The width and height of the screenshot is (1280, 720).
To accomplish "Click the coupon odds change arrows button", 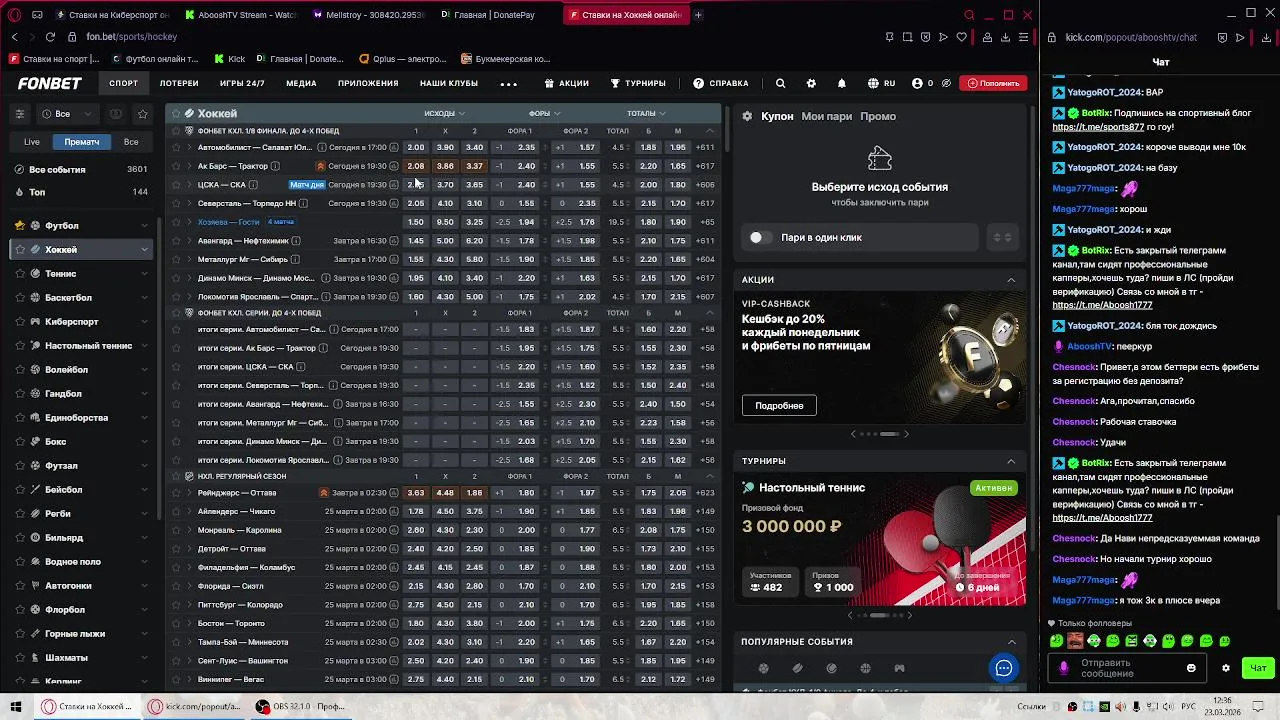I will pos(1002,237).
